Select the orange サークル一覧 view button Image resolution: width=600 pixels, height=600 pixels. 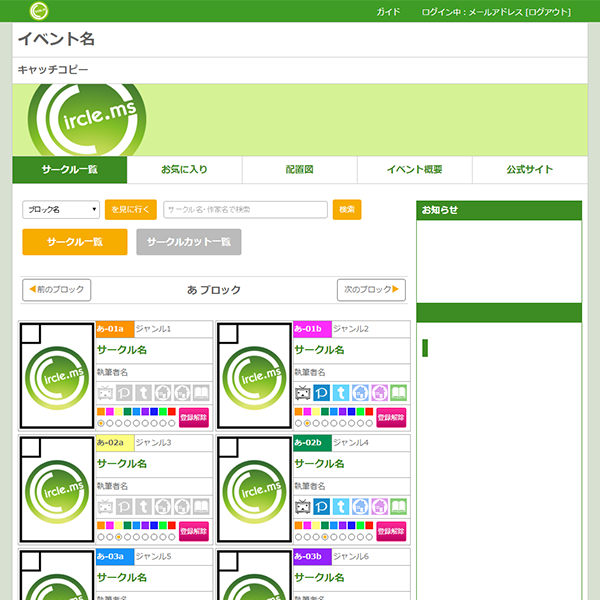(75, 242)
